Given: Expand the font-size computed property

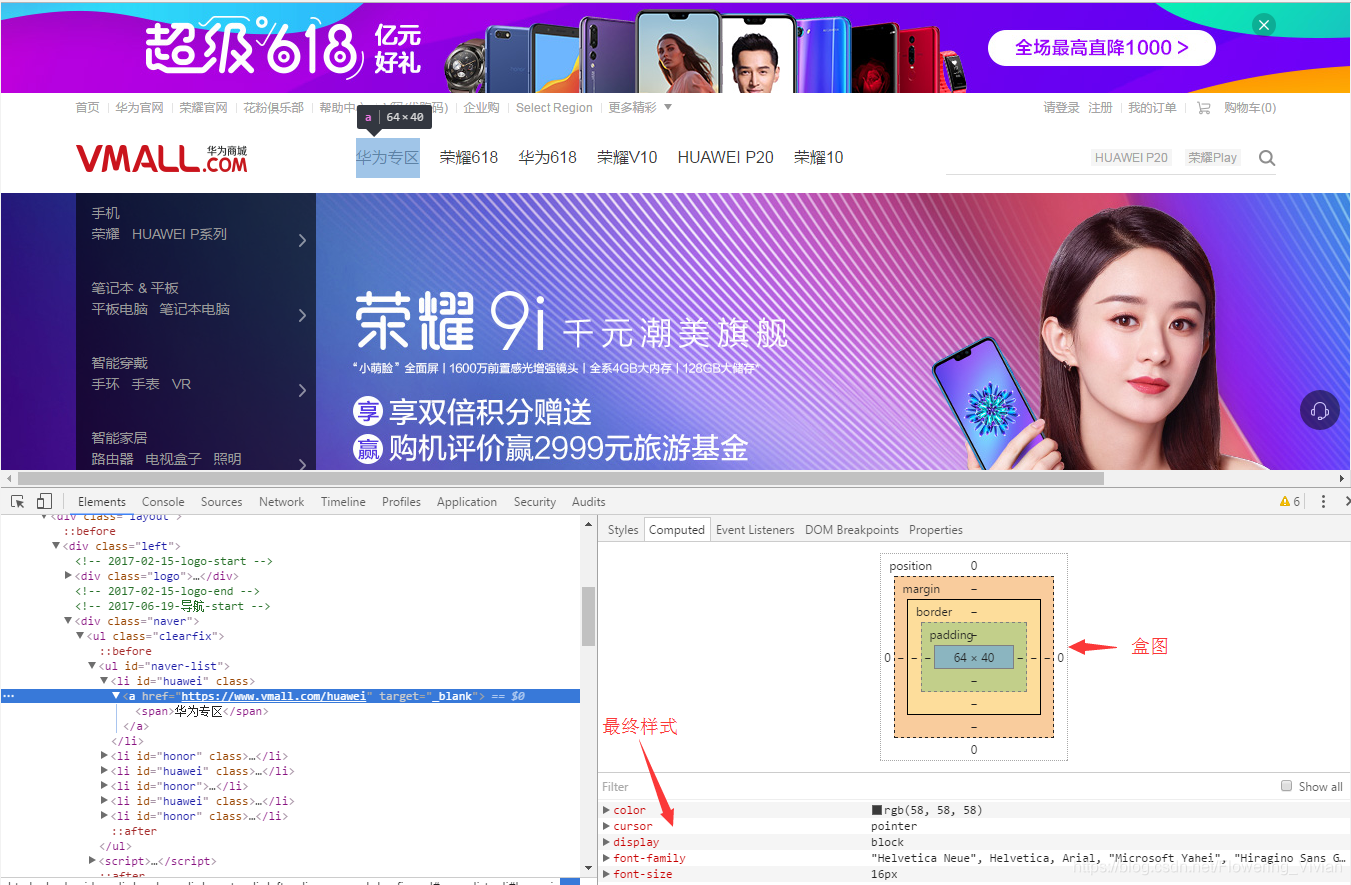Looking at the screenshot, I should [606, 874].
